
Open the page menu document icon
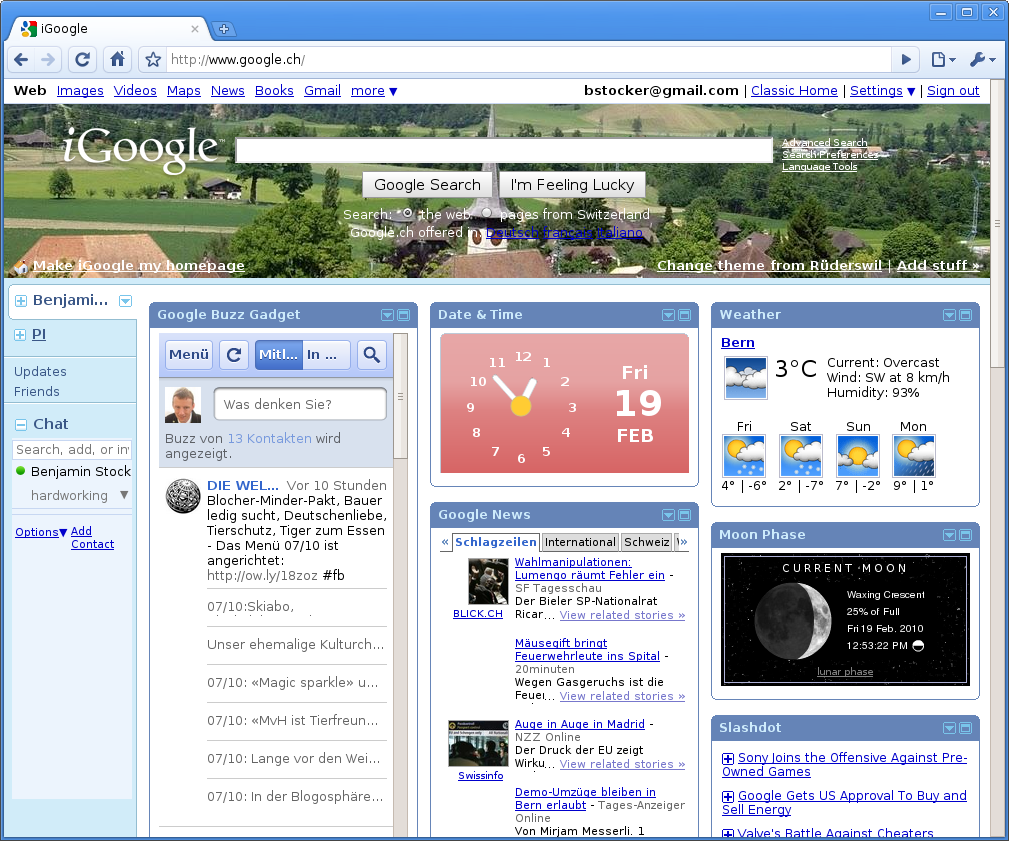coord(943,60)
